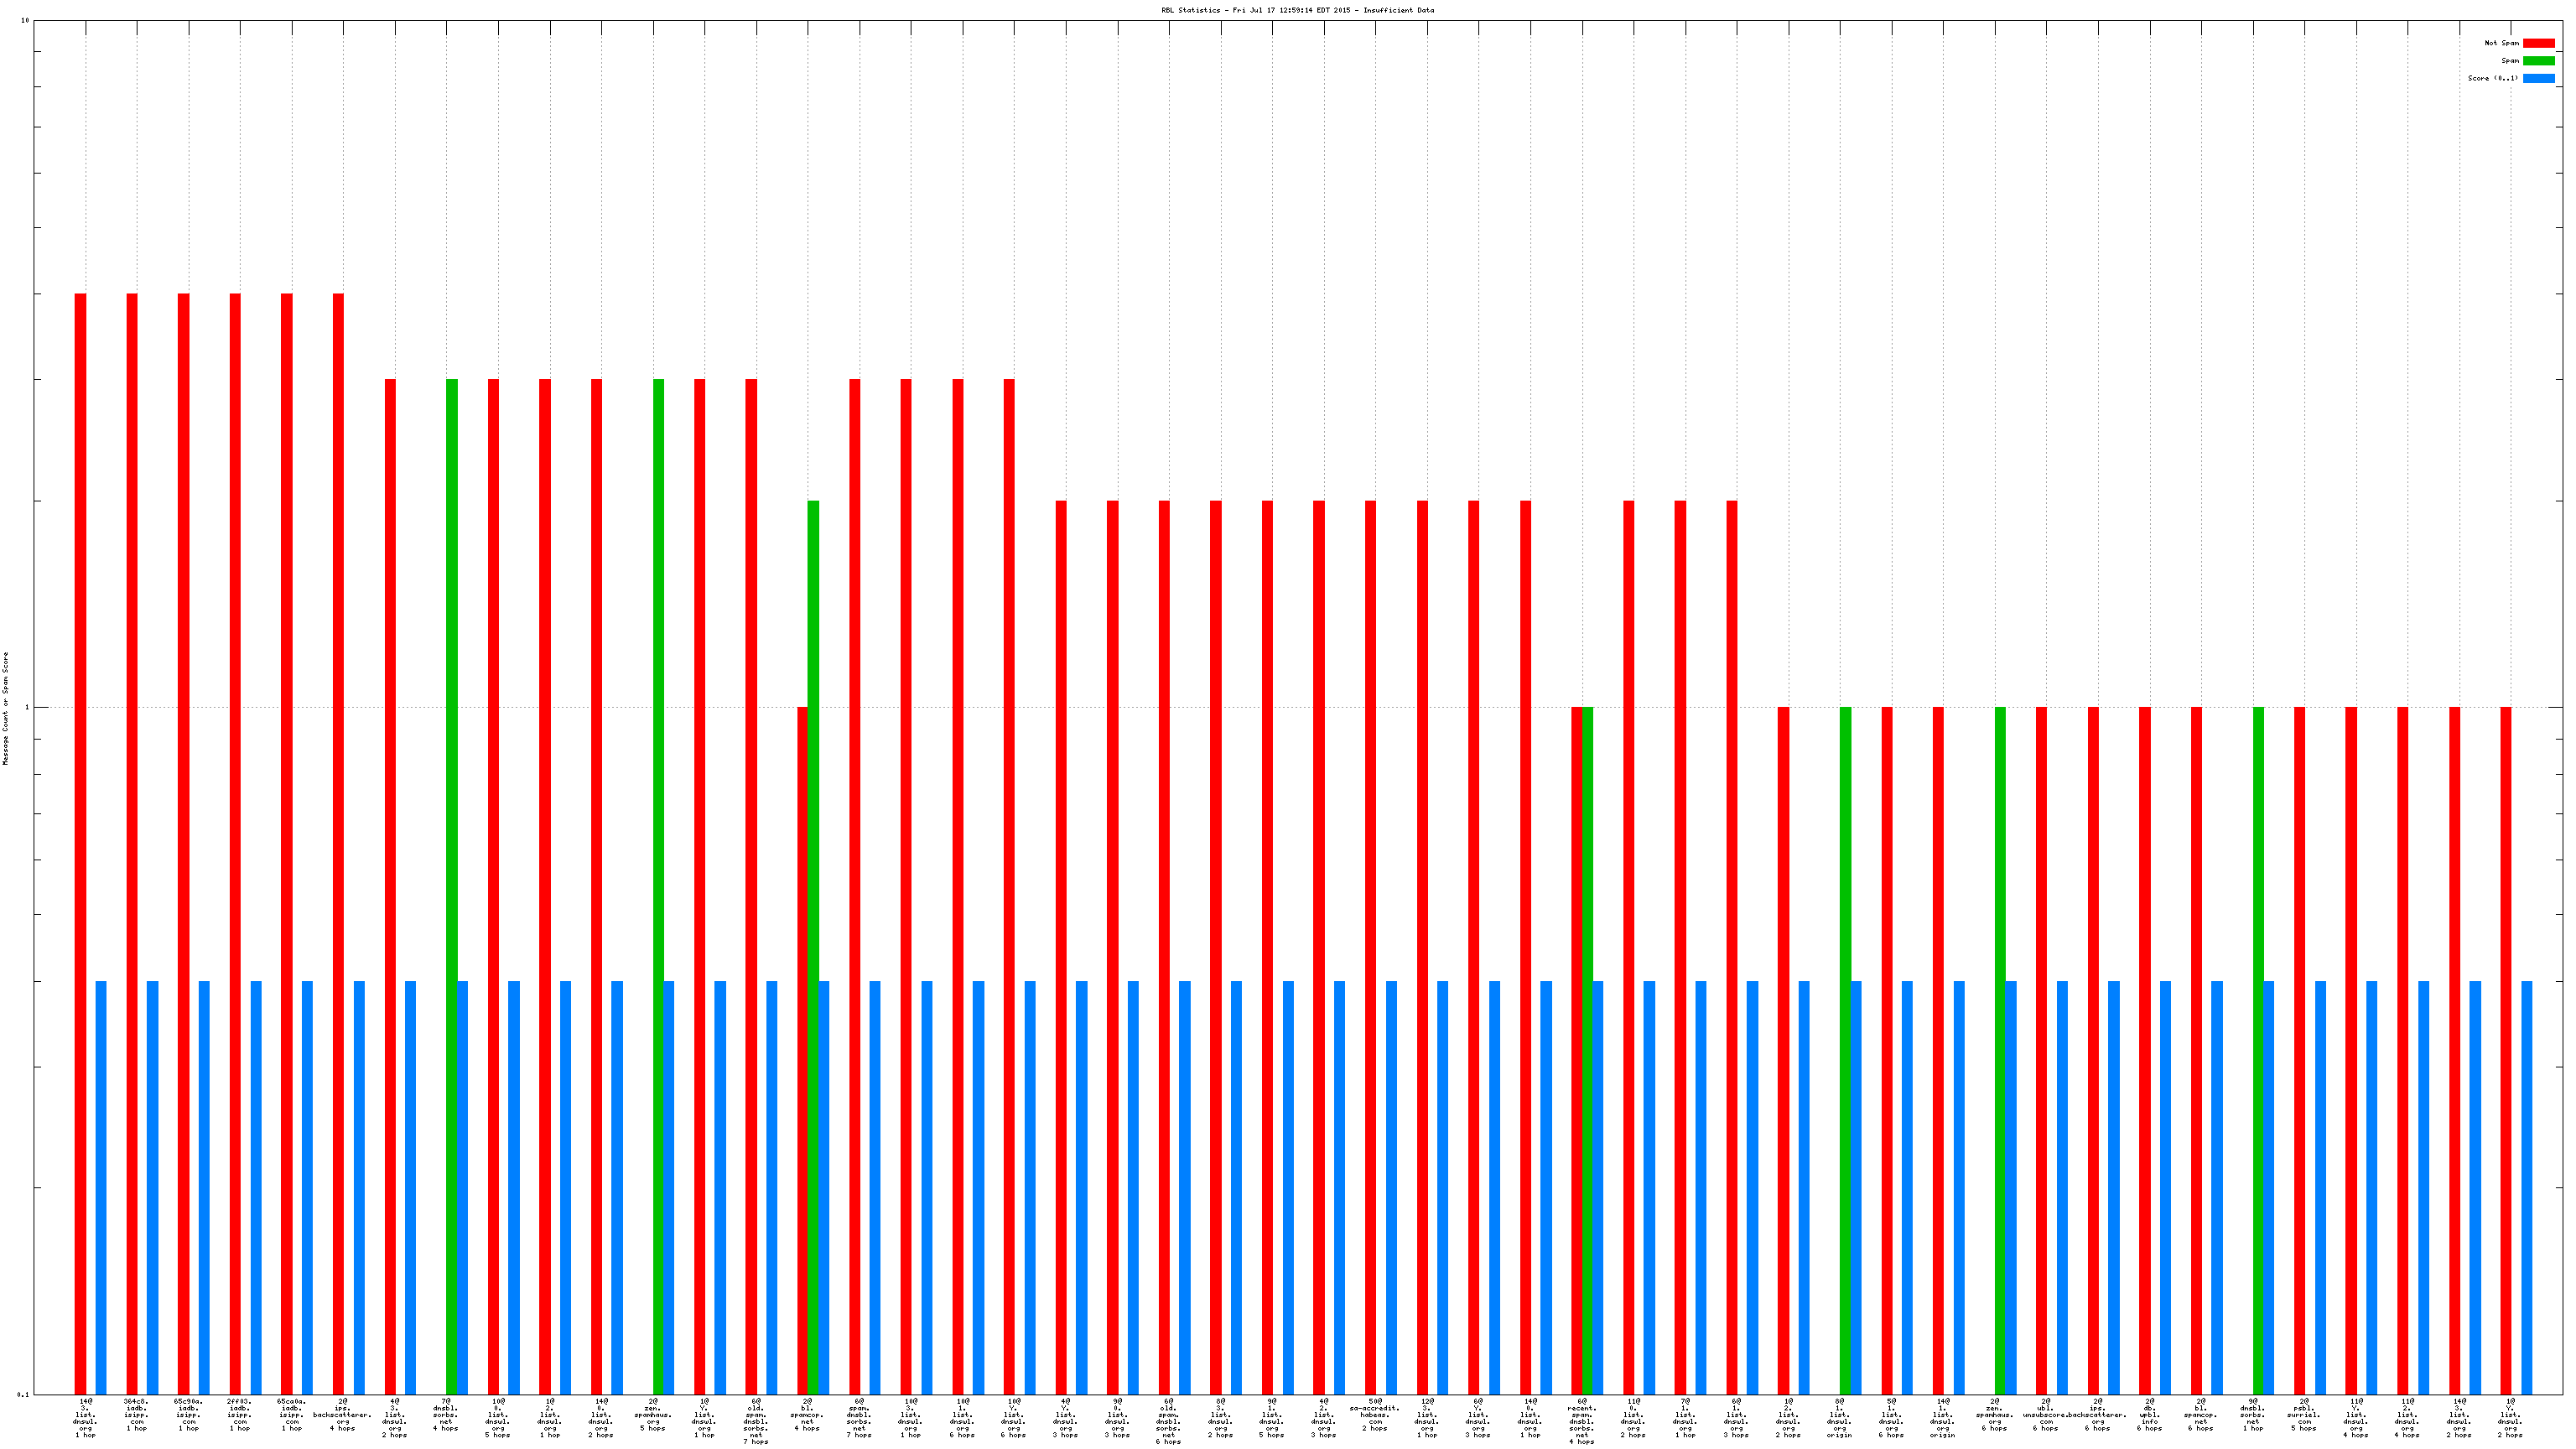This screenshot has width=2576, height=1449.
Task: Click the red Not Spam legend swatch
Action: point(2538,43)
